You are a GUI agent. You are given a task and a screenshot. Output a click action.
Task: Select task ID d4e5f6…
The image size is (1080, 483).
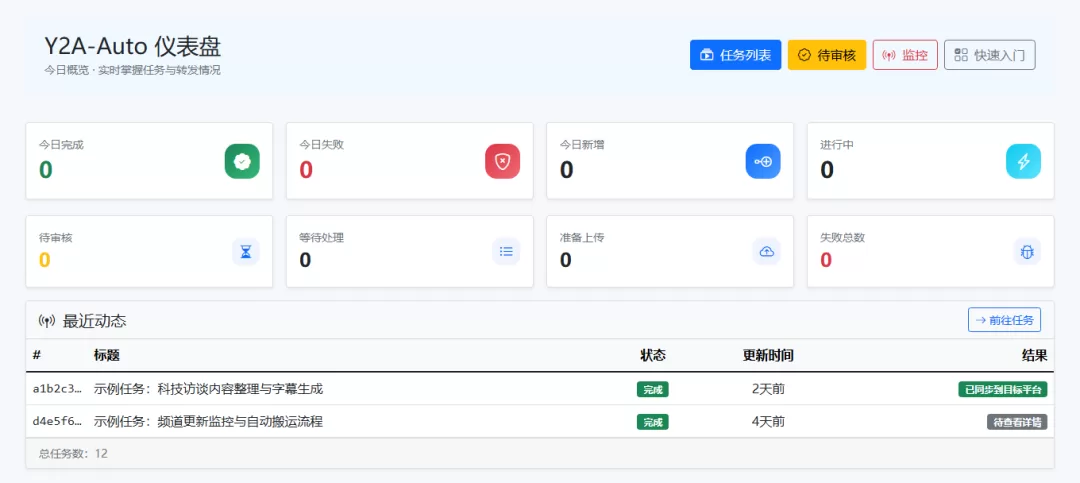point(57,421)
